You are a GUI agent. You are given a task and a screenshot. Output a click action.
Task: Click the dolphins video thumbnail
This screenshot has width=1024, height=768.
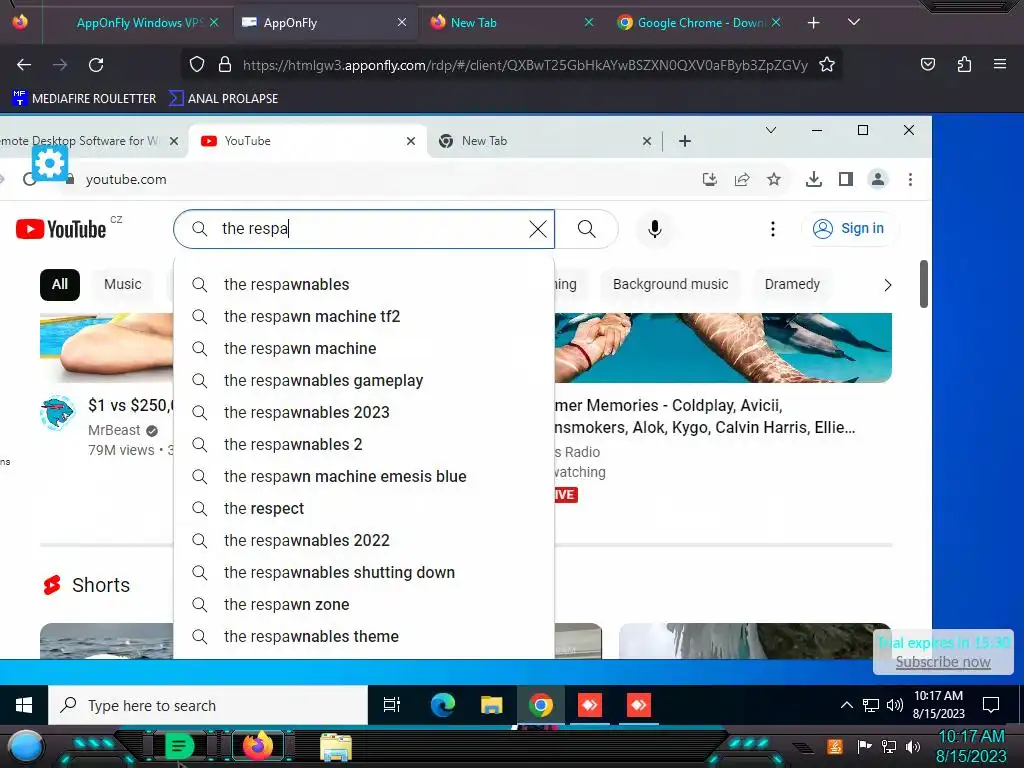pos(723,347)
